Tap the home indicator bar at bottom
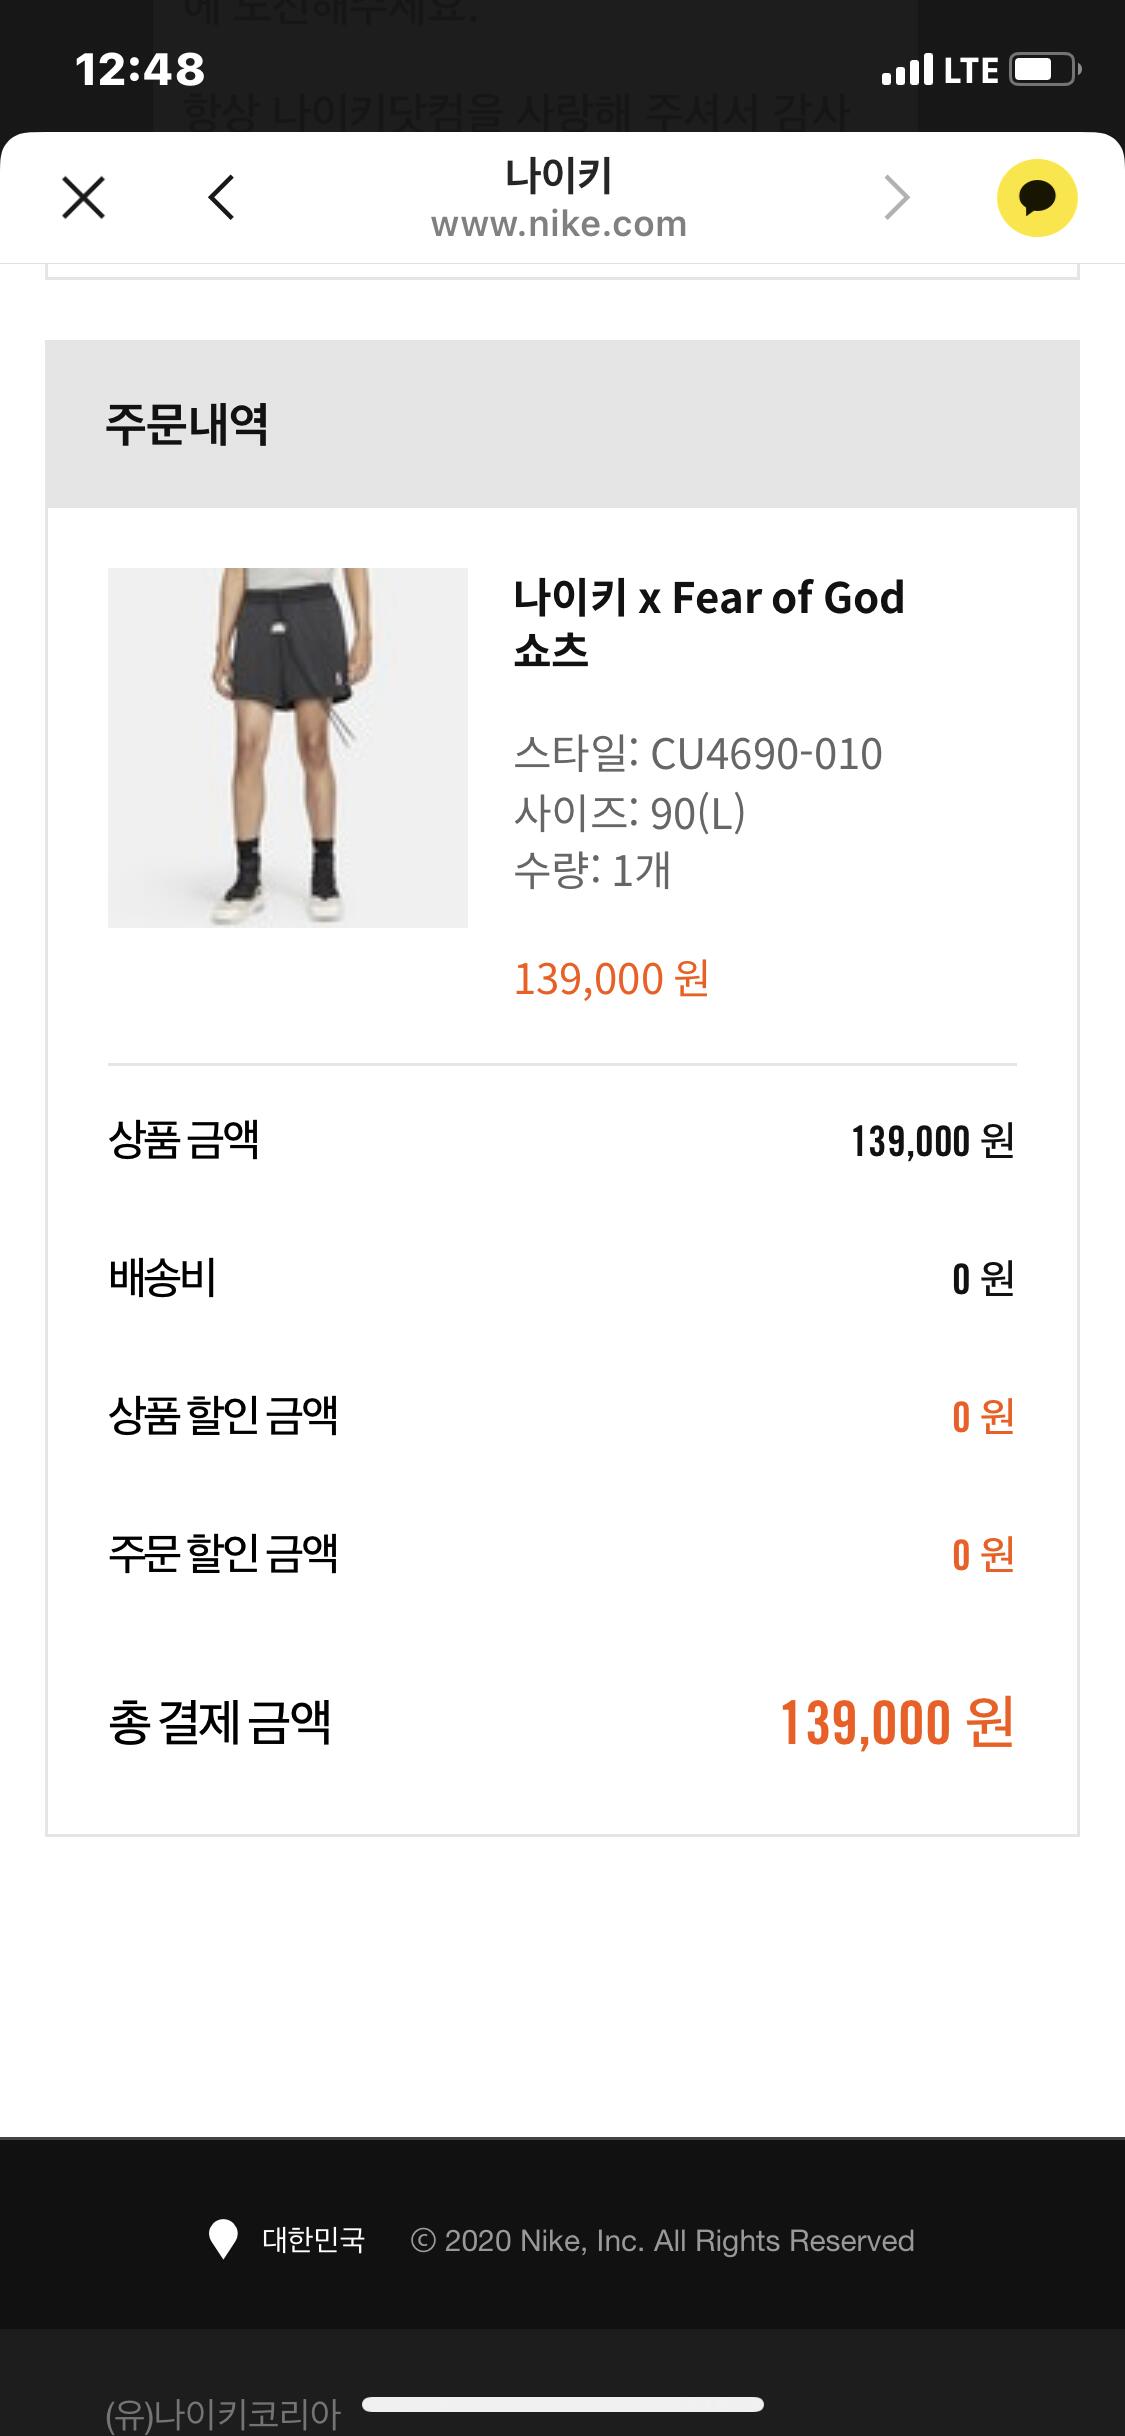This screenshot has height=2436, width=1125. [x=563, y=2404]
